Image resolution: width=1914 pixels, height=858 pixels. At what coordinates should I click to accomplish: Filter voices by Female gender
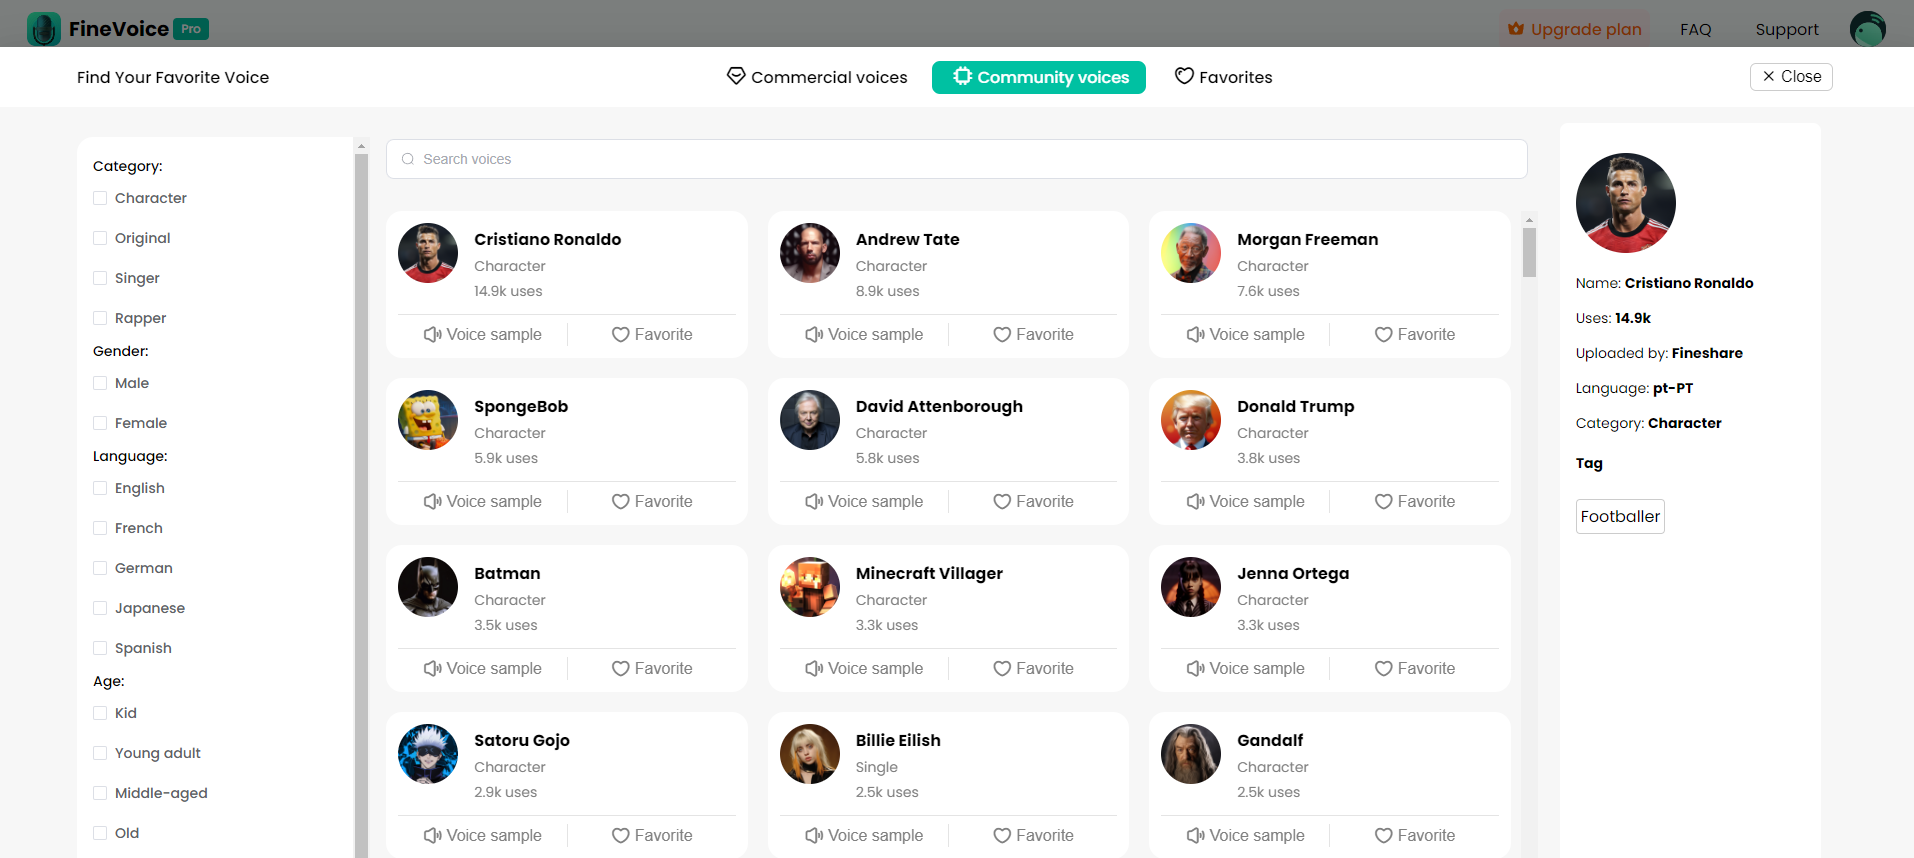100,423
